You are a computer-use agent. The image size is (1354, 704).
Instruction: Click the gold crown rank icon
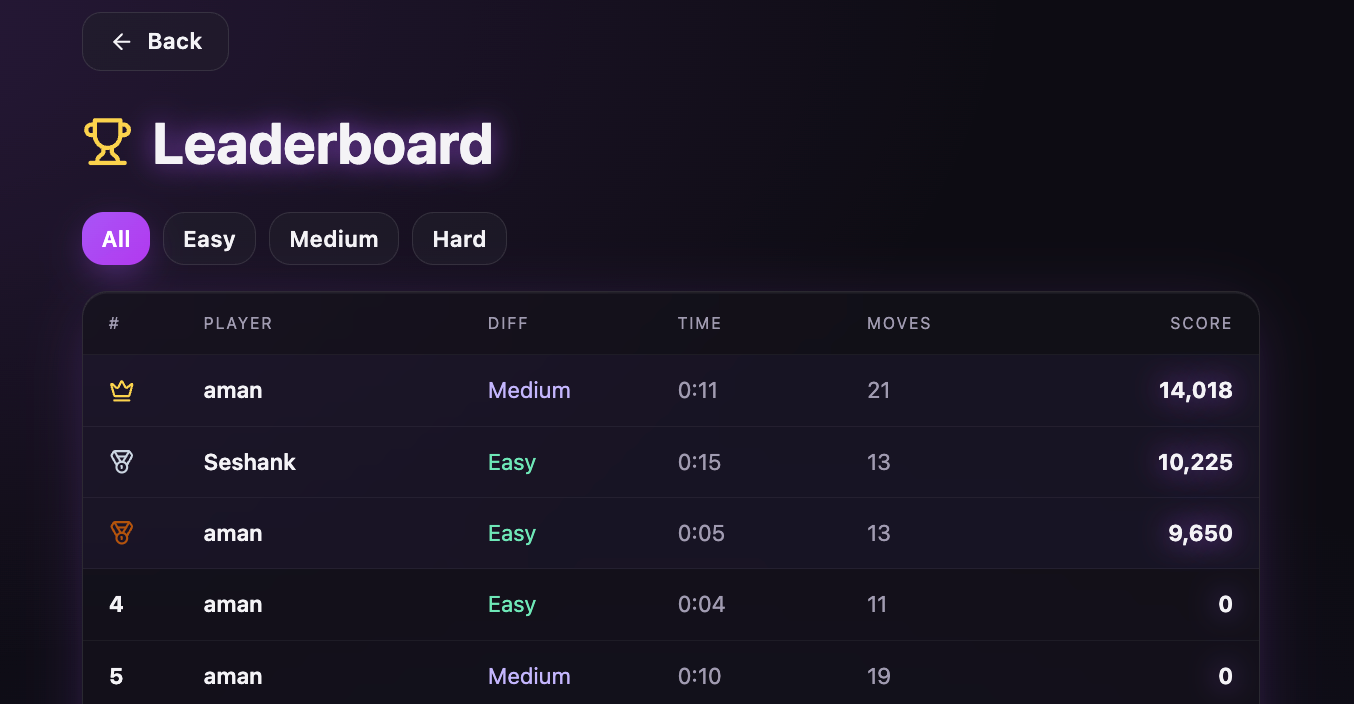pyautogui.click(x=122, y=391)
